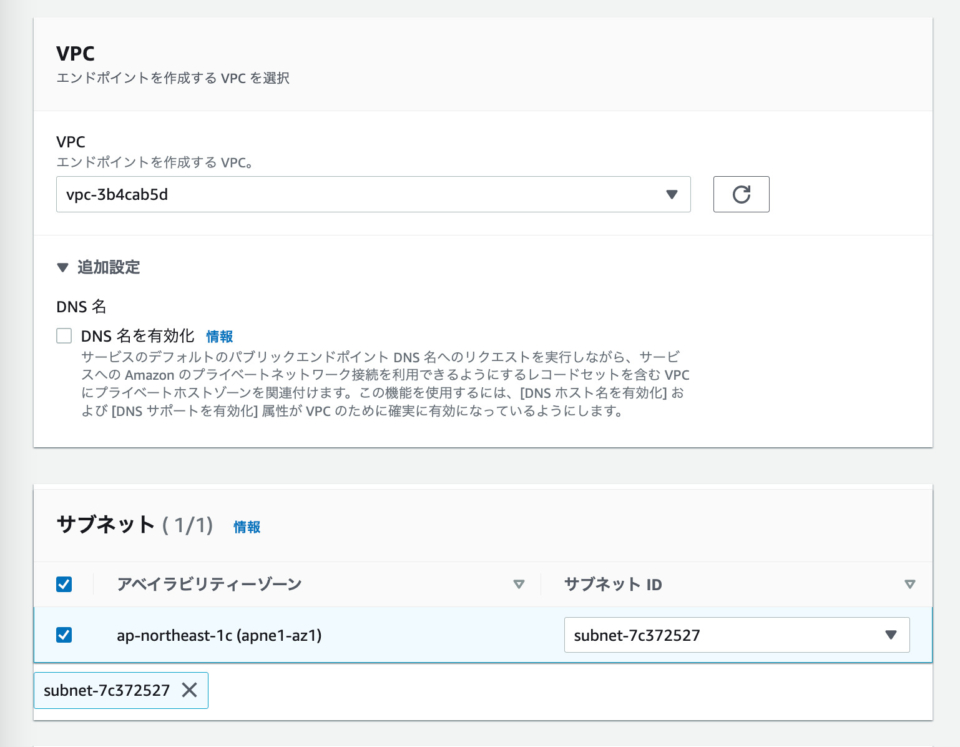This screenshot has height=747, width=960.
Task: Open the 情報 link next to DNS 名を有効化
Action: (x=219, y=336)
